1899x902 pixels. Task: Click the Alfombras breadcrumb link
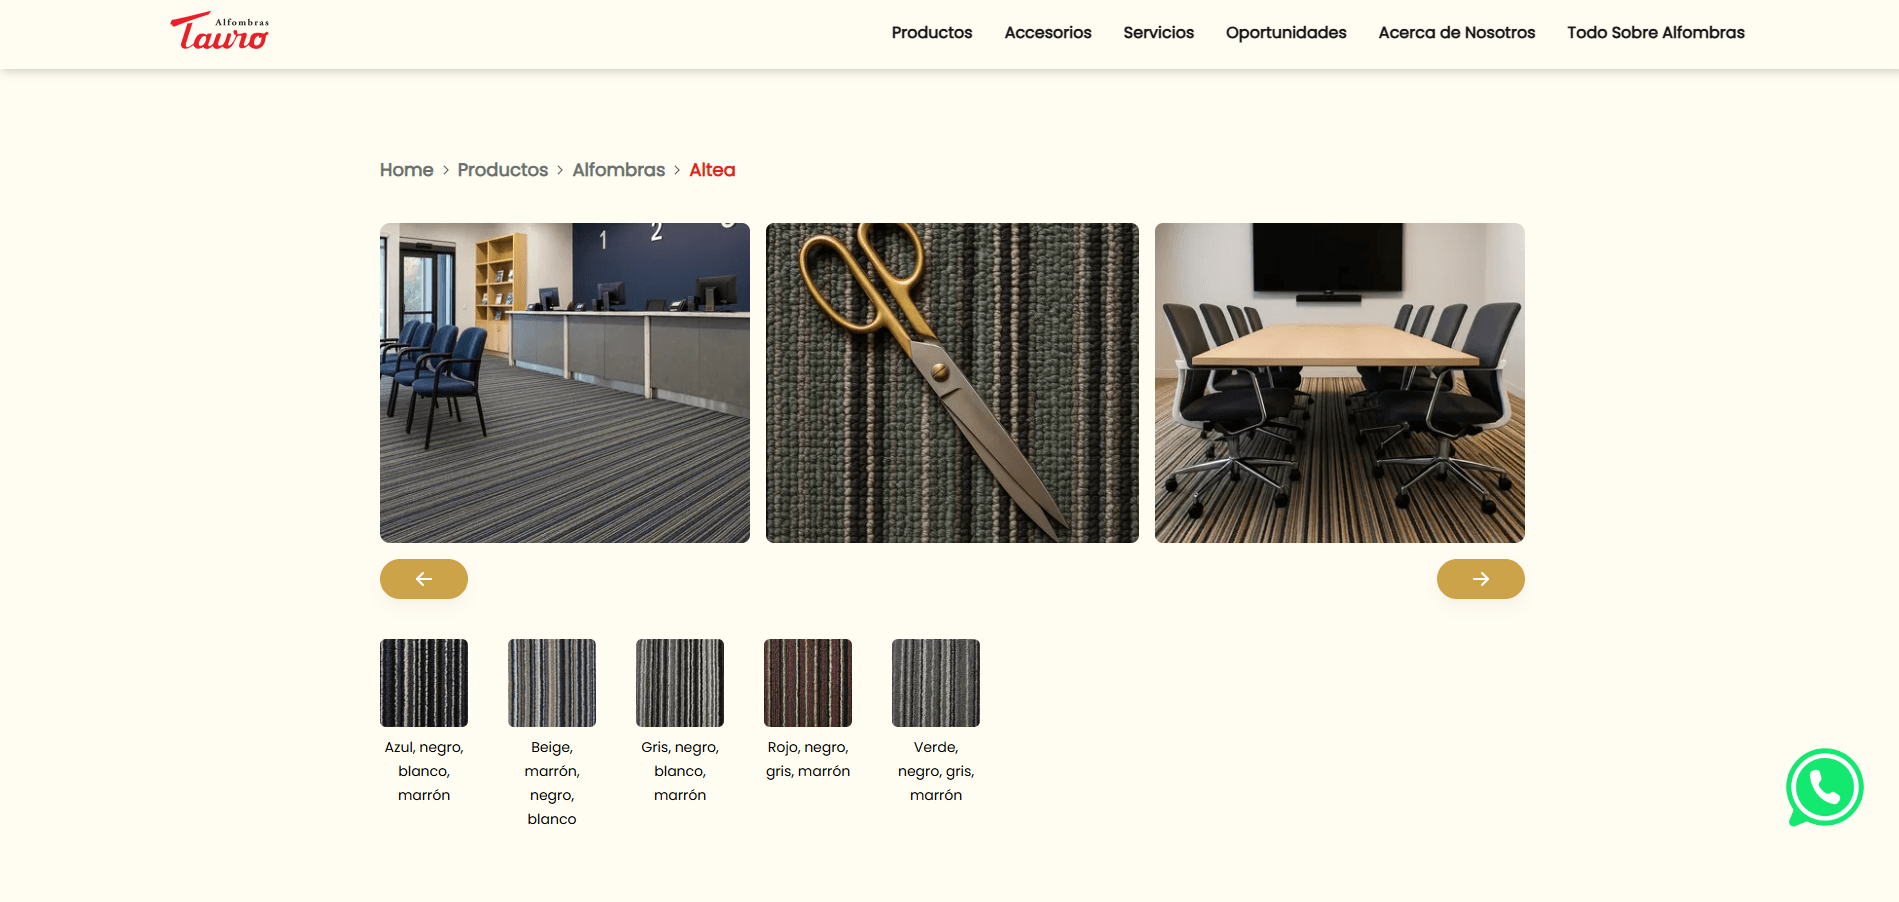pyautogui.click(x=618, y=170)
